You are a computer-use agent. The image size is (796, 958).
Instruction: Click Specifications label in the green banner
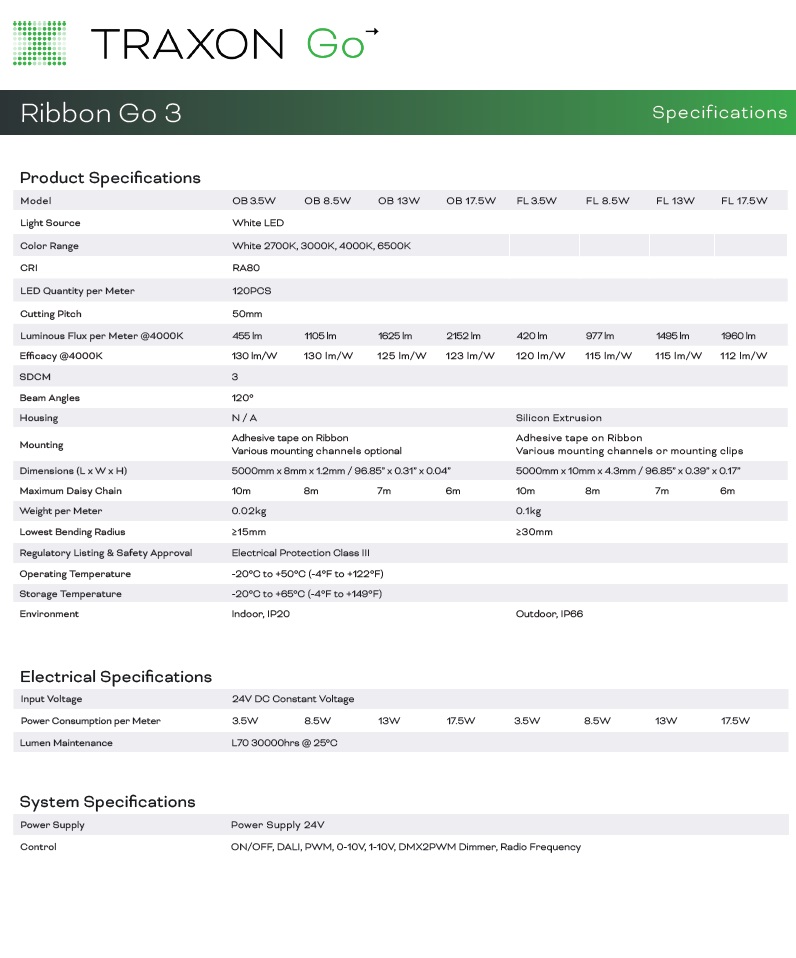click(x=718, y=112)
